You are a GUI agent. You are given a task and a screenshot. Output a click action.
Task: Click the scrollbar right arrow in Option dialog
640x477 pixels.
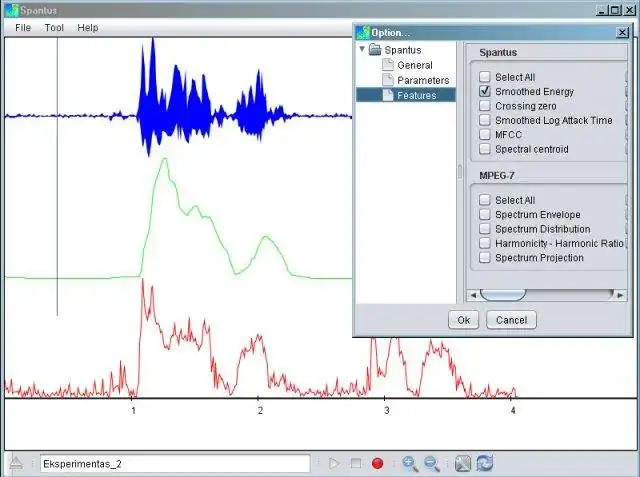[x=620, y=295]
